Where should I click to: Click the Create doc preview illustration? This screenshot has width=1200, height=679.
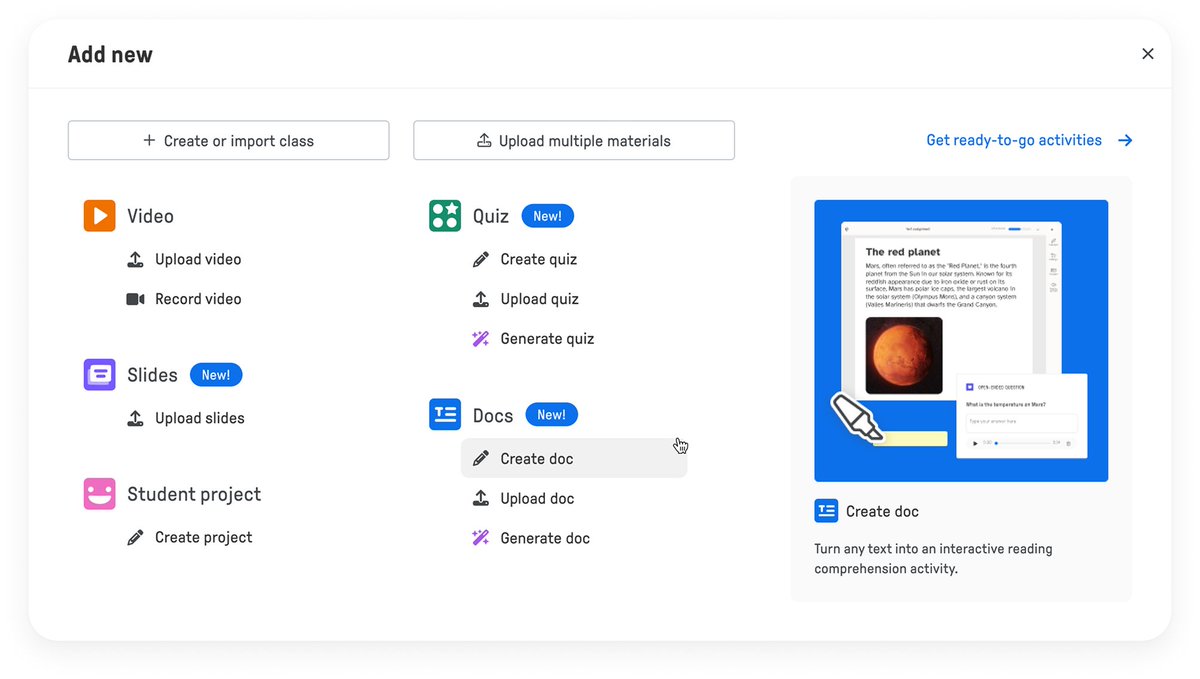point(961,341)
